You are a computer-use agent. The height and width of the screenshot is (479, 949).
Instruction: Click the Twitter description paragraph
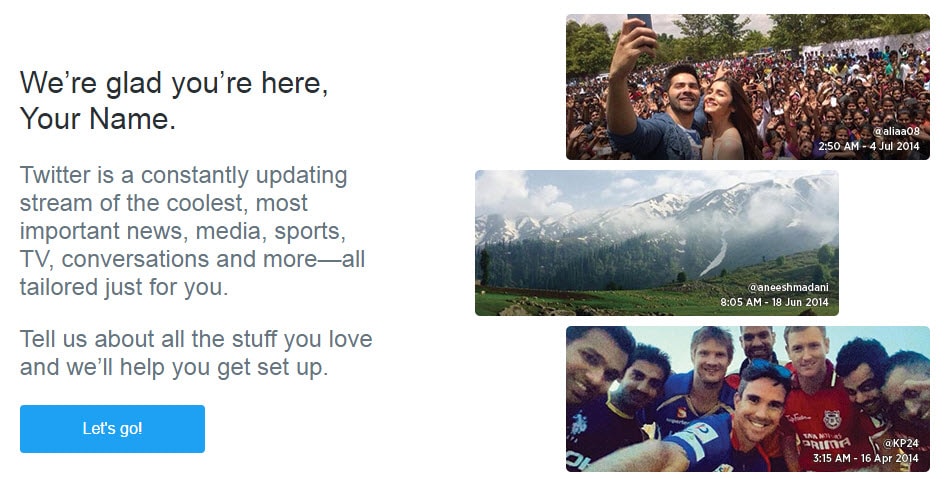(192, 232)
